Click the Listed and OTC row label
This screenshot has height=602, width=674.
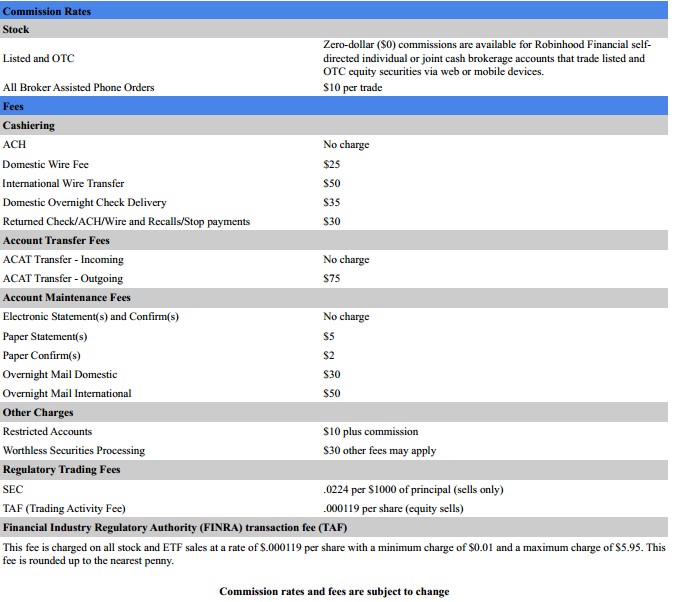tap(38, 58)
